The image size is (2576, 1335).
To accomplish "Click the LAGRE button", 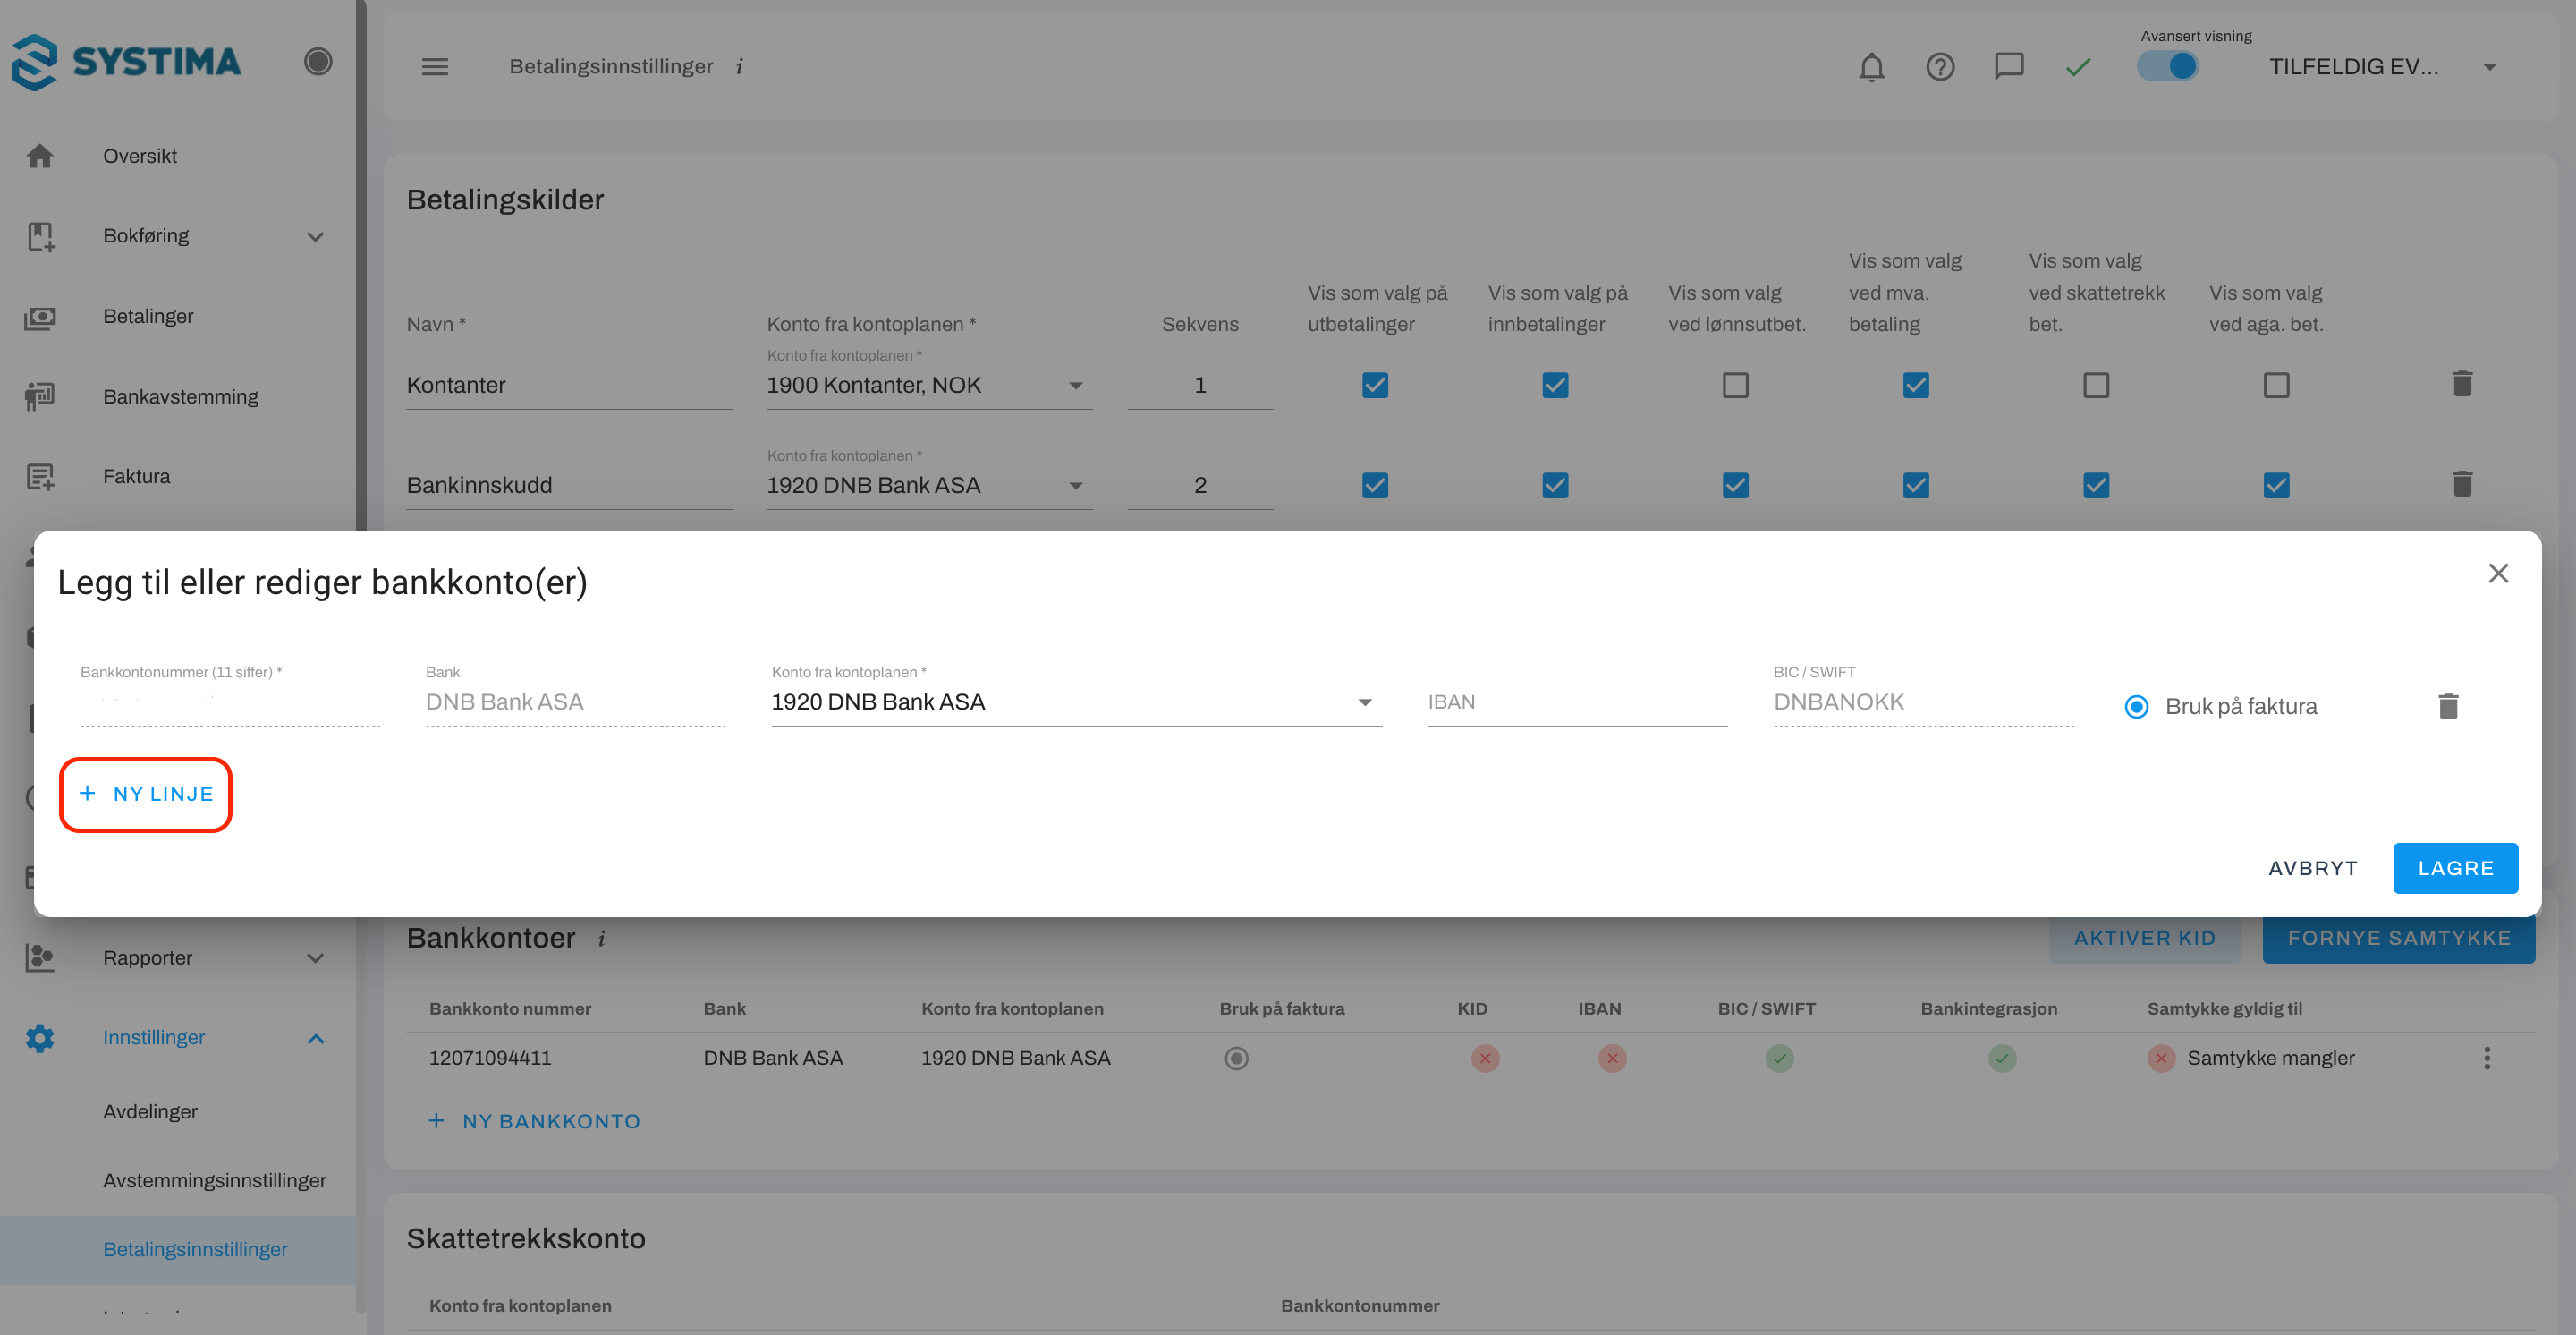I will [2454, 868].
